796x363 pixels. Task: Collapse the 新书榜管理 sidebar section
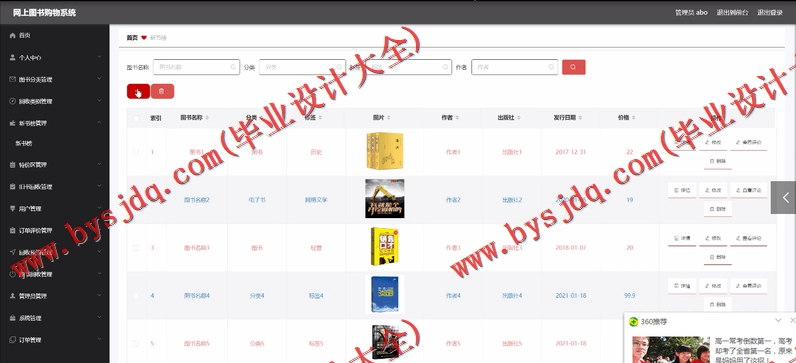click(x=100, y=122)
